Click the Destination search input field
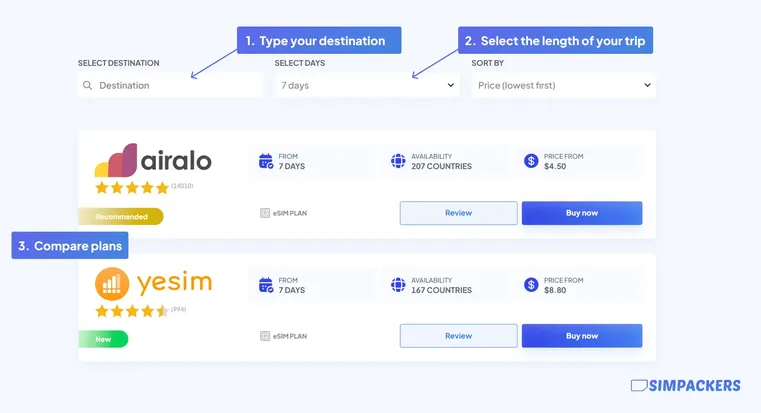Viewport: 761px width, 413px height. coord(170,85)
